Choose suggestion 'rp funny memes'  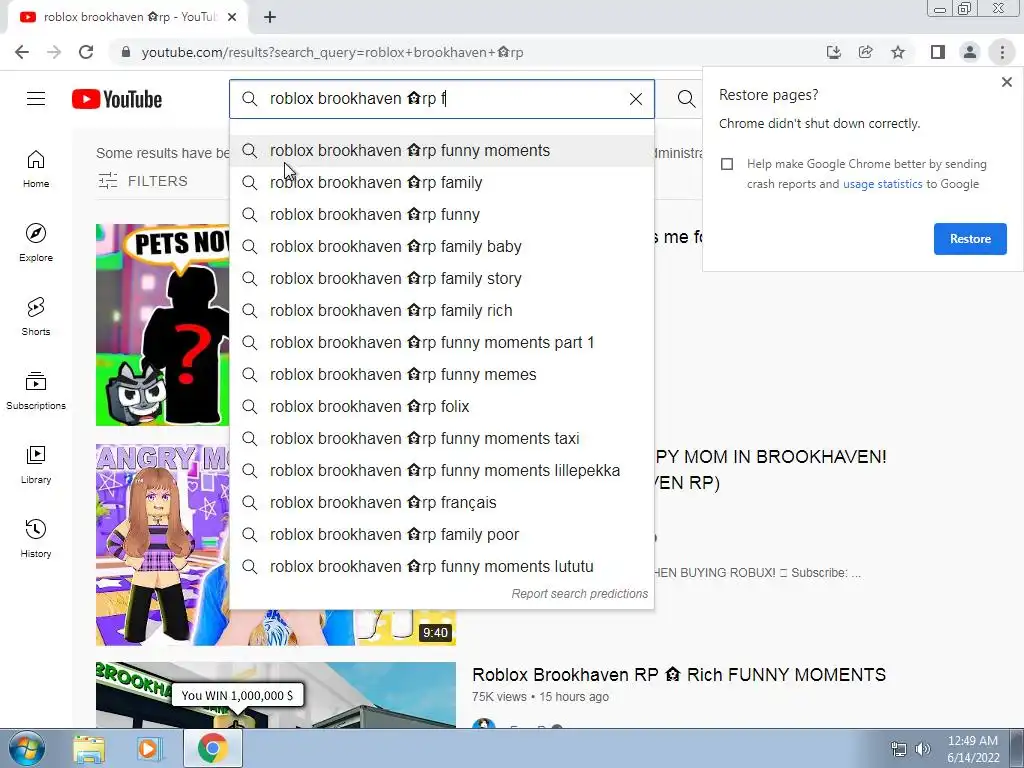click(x=441, y=375)
